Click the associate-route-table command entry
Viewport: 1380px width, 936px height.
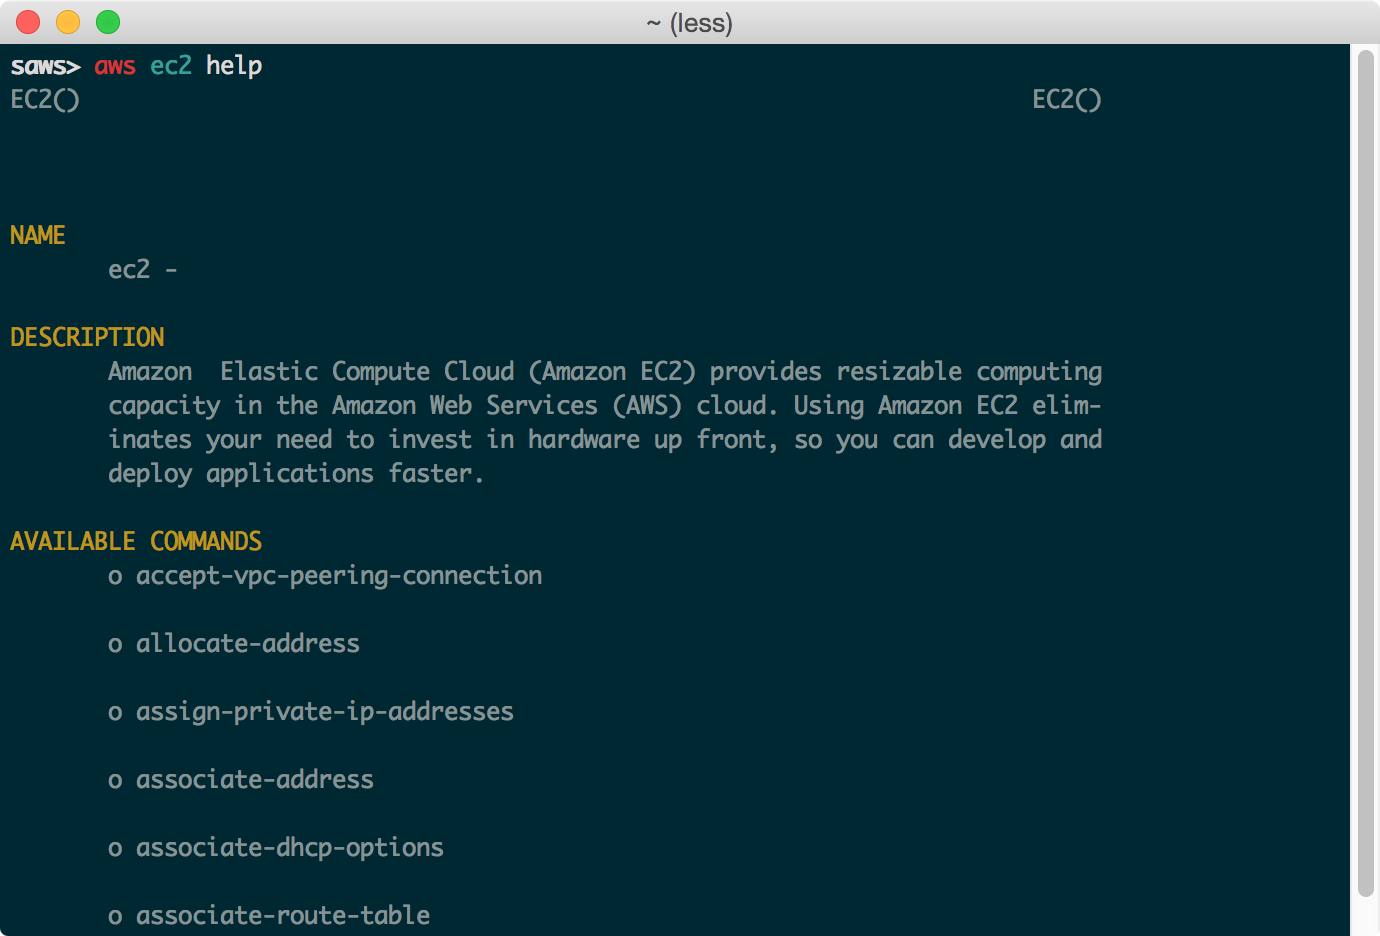pos(283,915)
